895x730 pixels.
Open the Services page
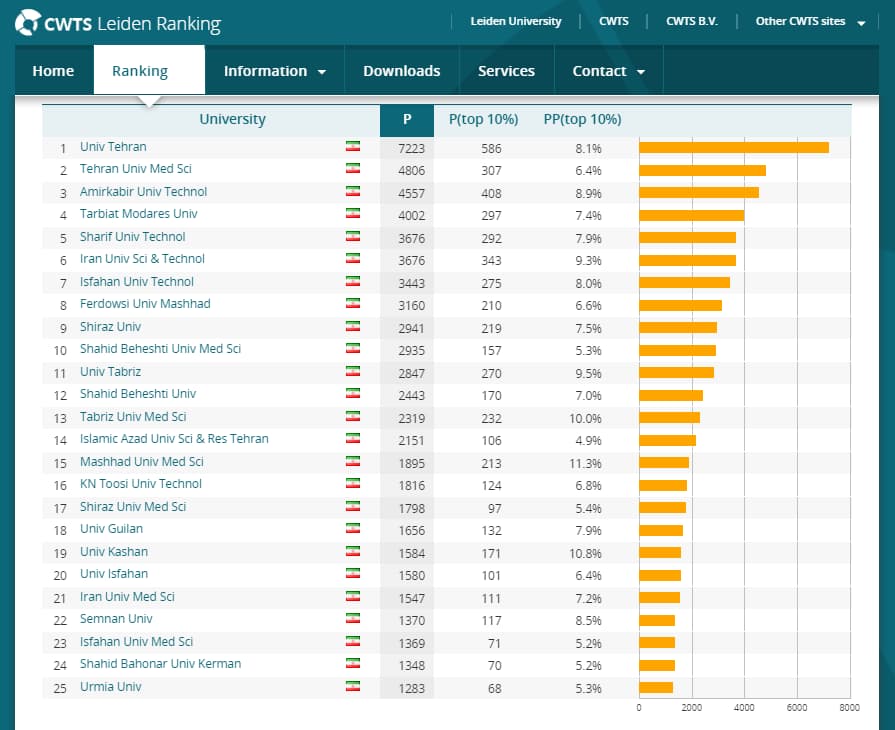point(506,71)
